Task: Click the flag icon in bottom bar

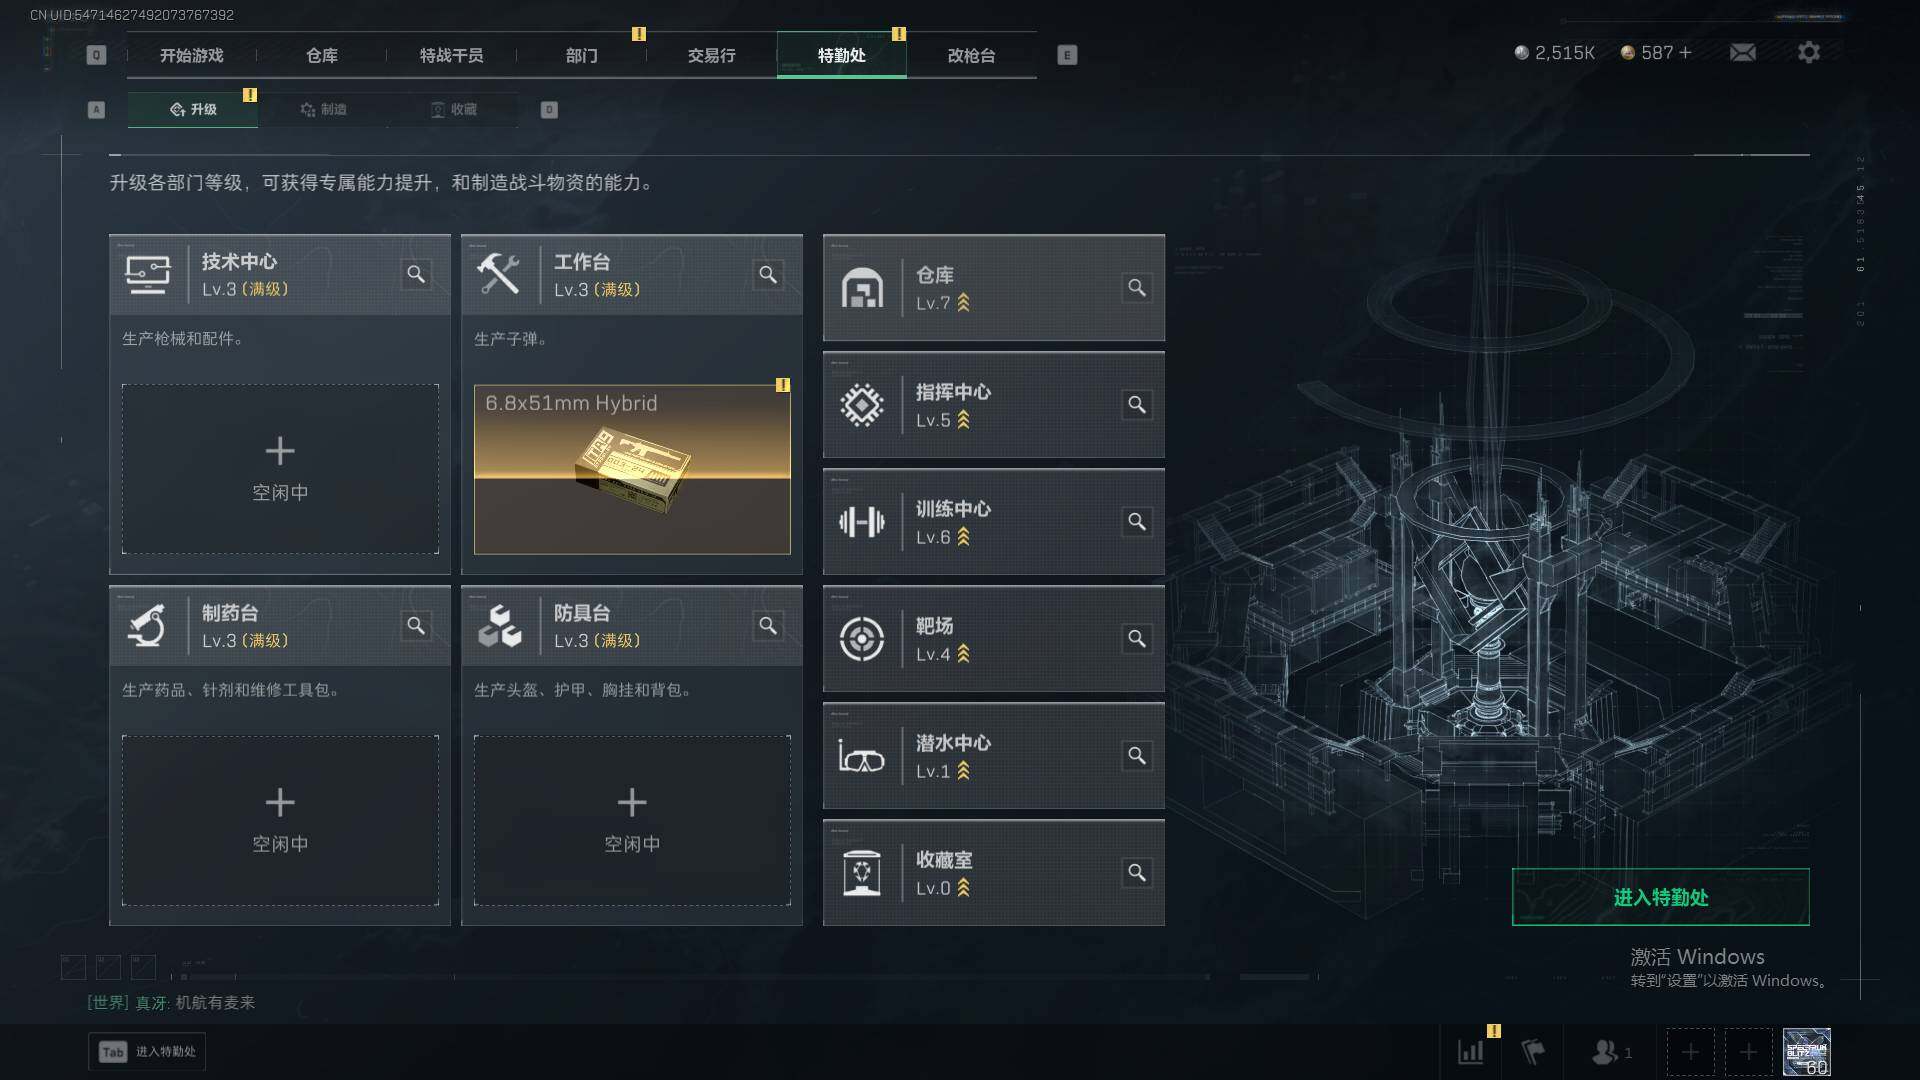Action: tap(1533, 1052)
